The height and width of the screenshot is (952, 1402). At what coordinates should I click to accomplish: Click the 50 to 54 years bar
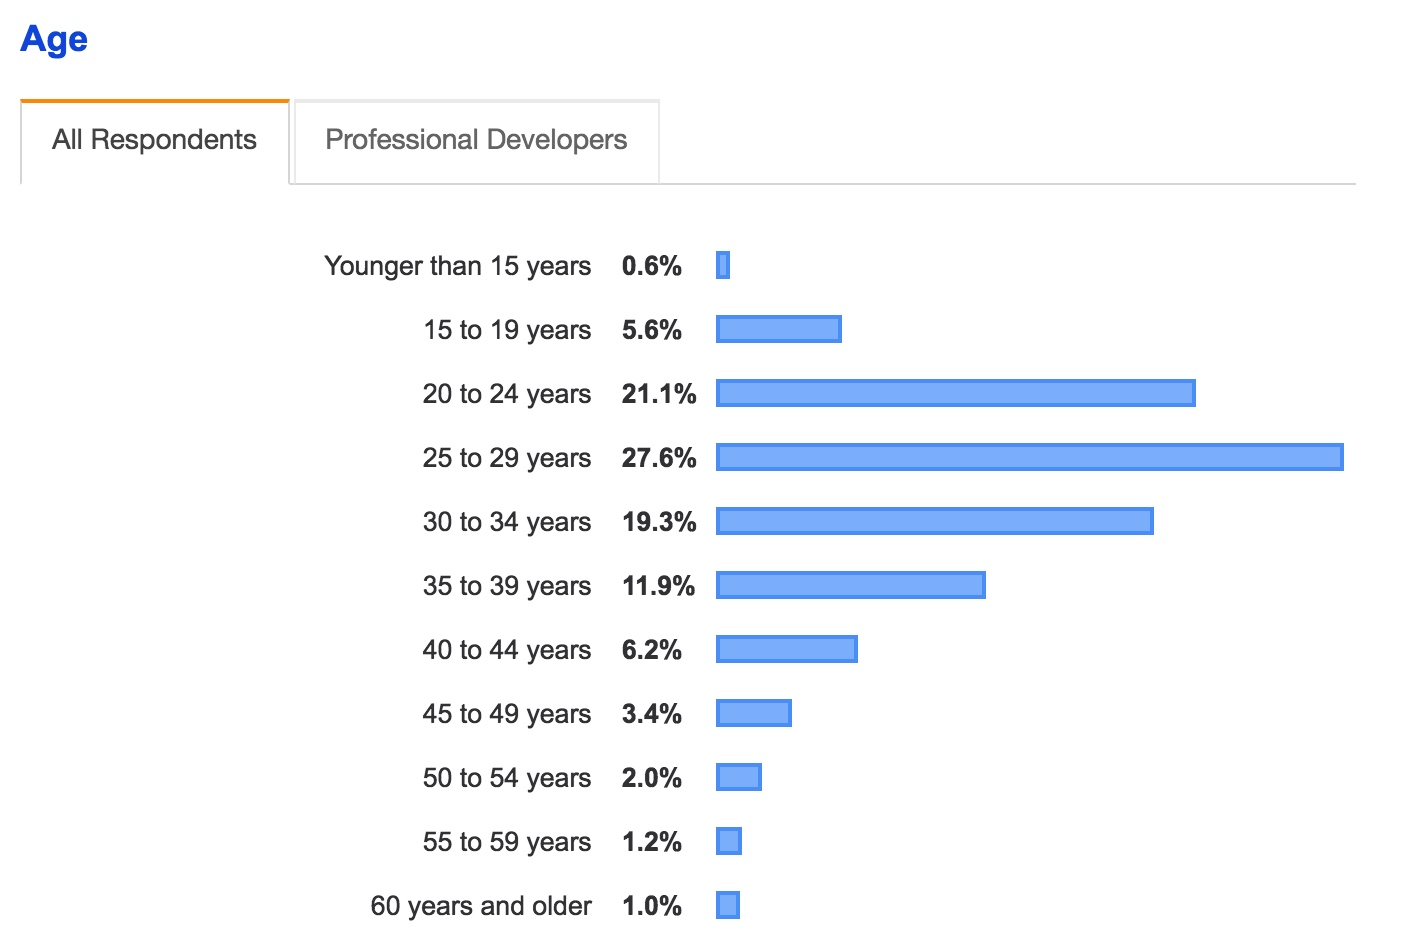(x=739, y=777)
